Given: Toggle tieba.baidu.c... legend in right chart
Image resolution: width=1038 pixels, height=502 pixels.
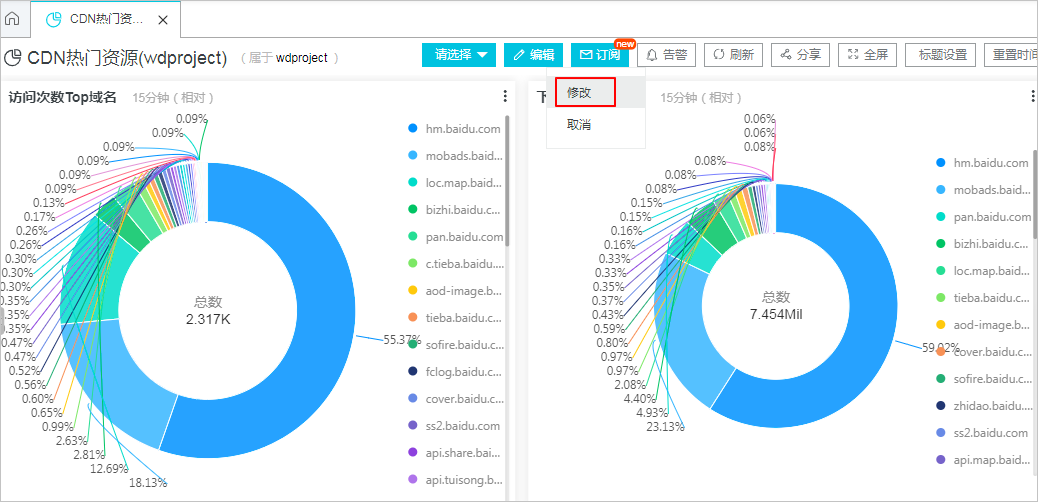Looking at the screenshot, I should coord(984,297).
